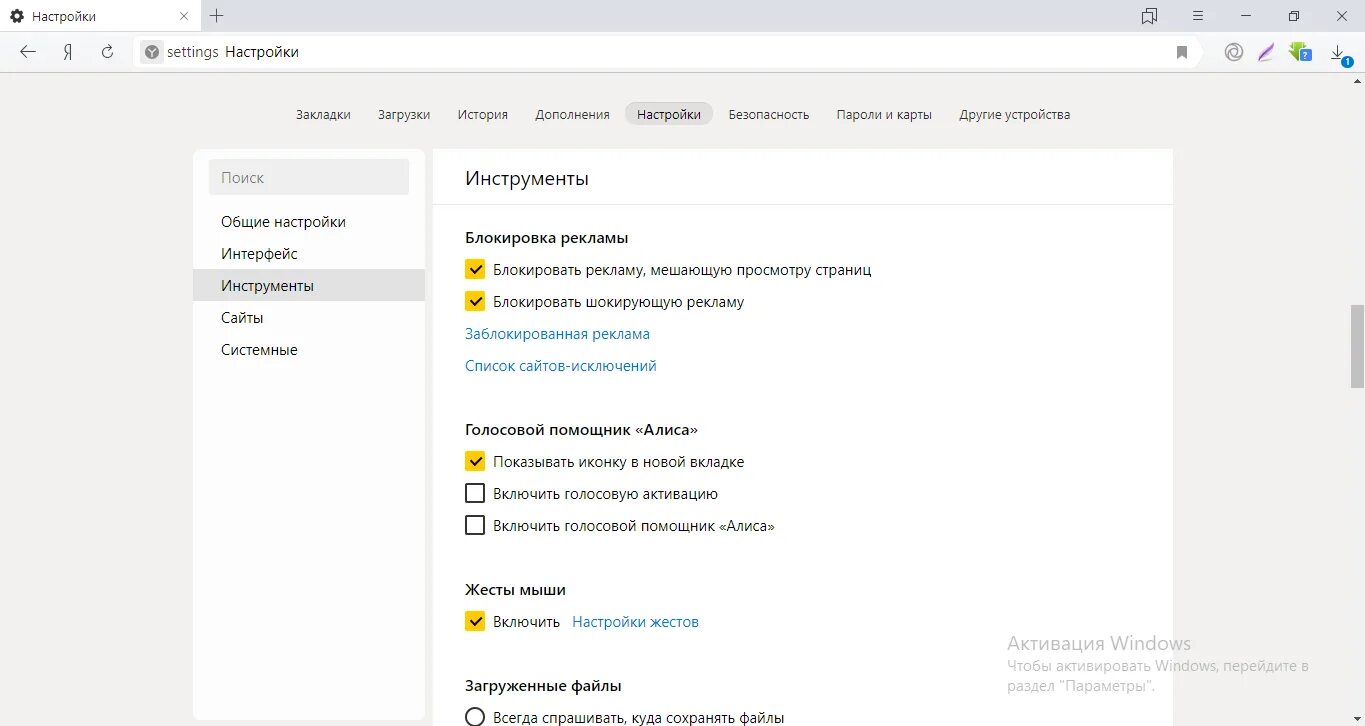Toggle Показывать иконку в новой вкладке

(x=475, y=462)
